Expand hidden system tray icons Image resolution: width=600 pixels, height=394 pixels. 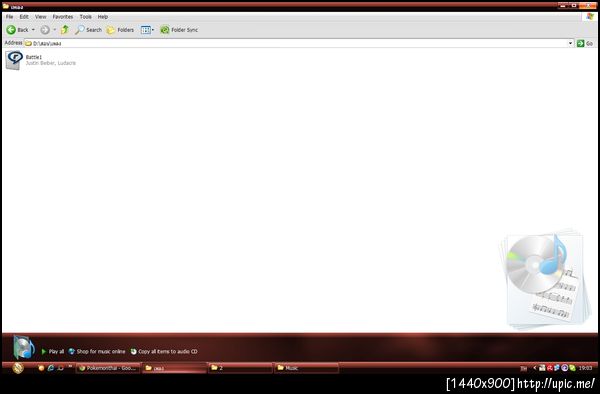point(535,368)
